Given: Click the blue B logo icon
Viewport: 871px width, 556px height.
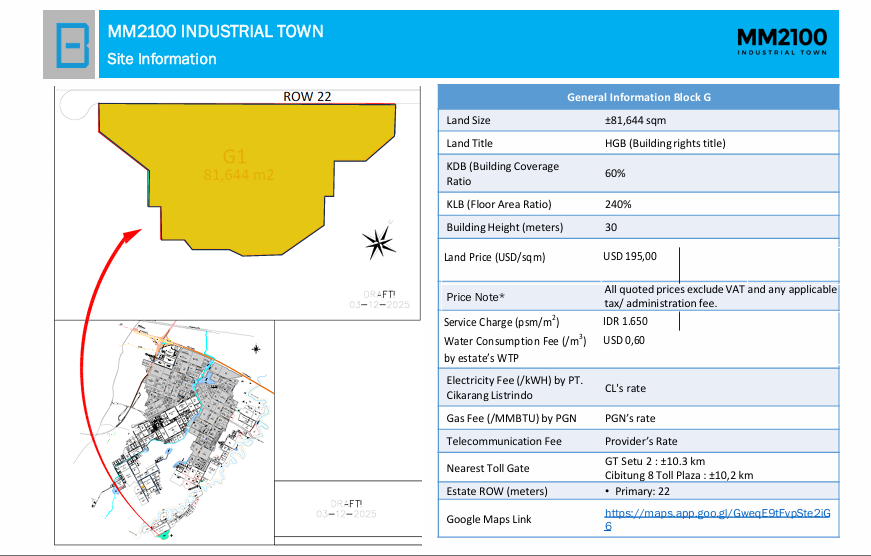Looking at the screenshot, I should coord(72,45).
